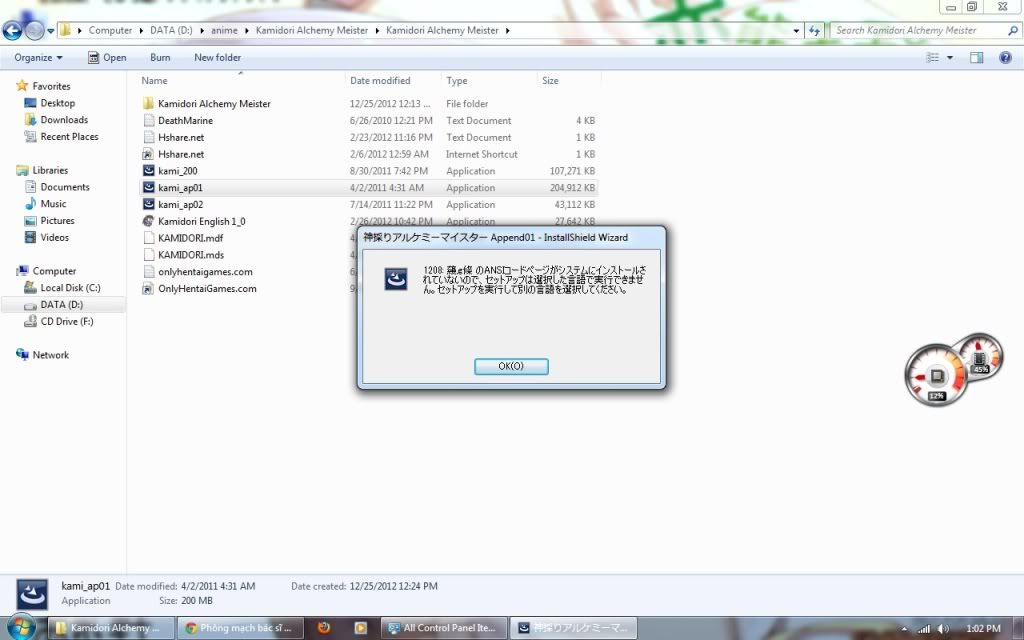This screenshot has height=640, width=1024.
Task: Select the KAMIDORI.mdf file icon
Action: (148, 238)
